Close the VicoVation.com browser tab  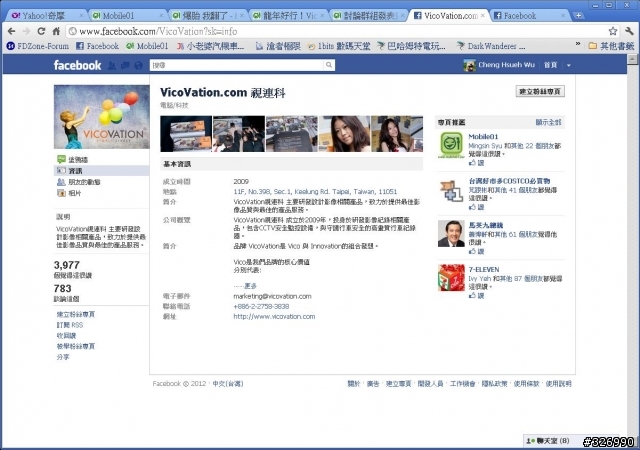click(483, 16)
